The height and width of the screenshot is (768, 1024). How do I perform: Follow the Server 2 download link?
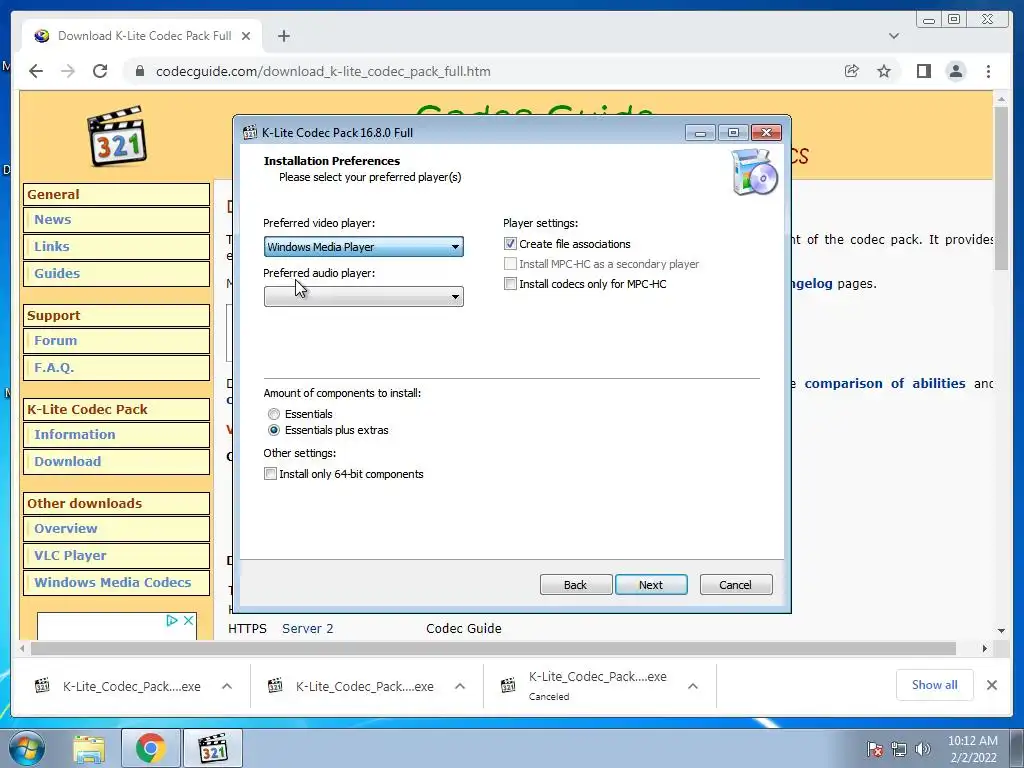point(308,628)
